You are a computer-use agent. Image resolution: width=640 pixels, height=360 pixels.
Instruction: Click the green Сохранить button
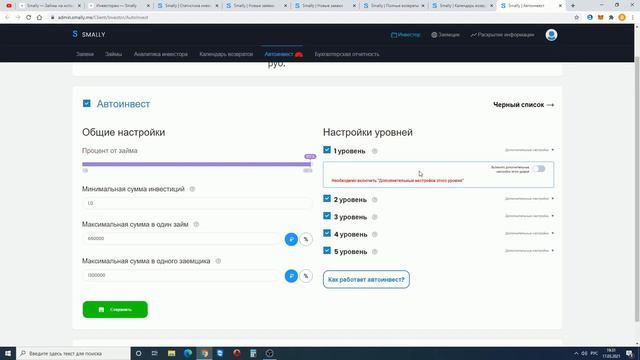115,309
